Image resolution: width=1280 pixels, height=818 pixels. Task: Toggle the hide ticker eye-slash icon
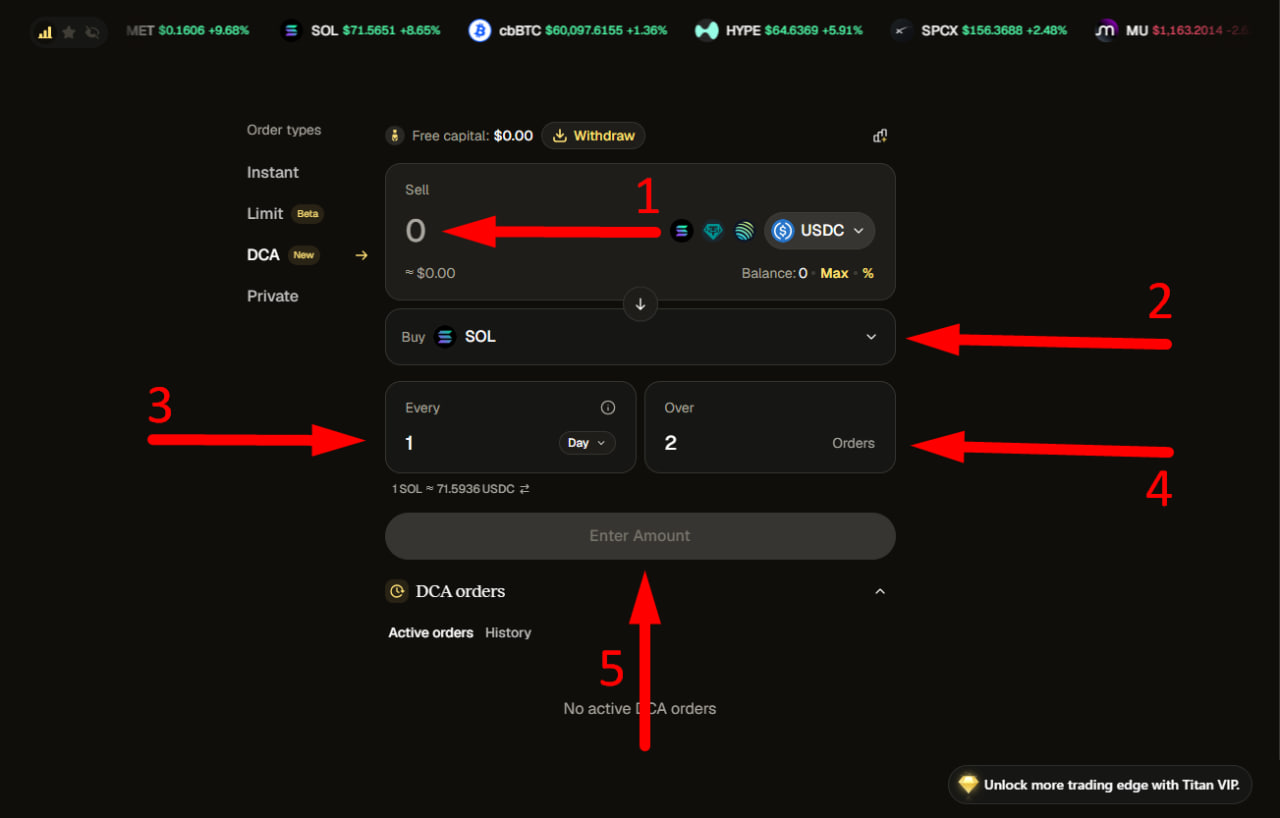tap(93, 32)
